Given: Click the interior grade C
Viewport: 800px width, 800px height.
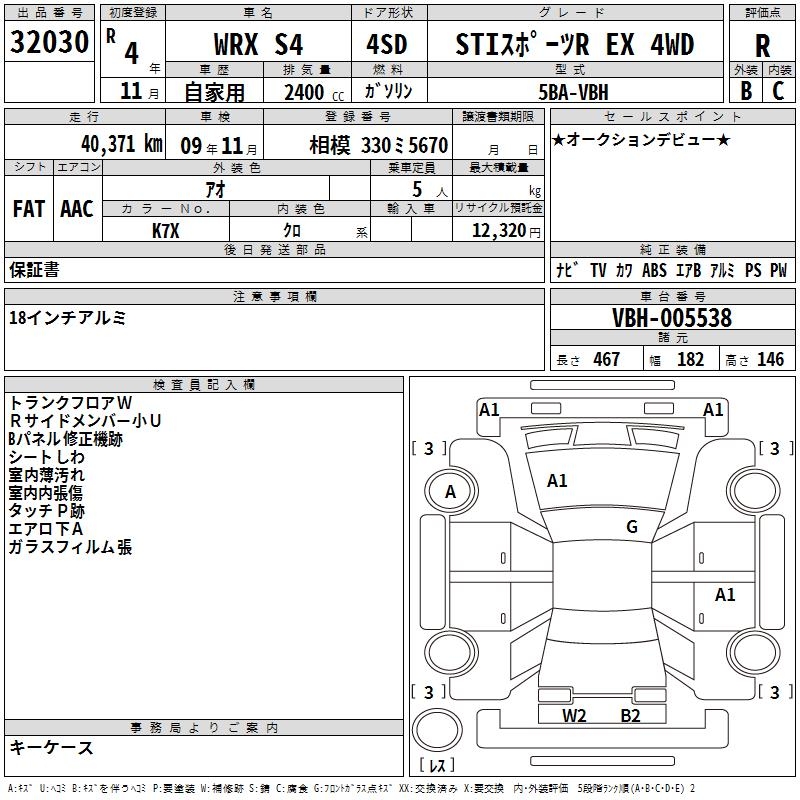Looking at the screenshot, I should (x=778, y=91).
